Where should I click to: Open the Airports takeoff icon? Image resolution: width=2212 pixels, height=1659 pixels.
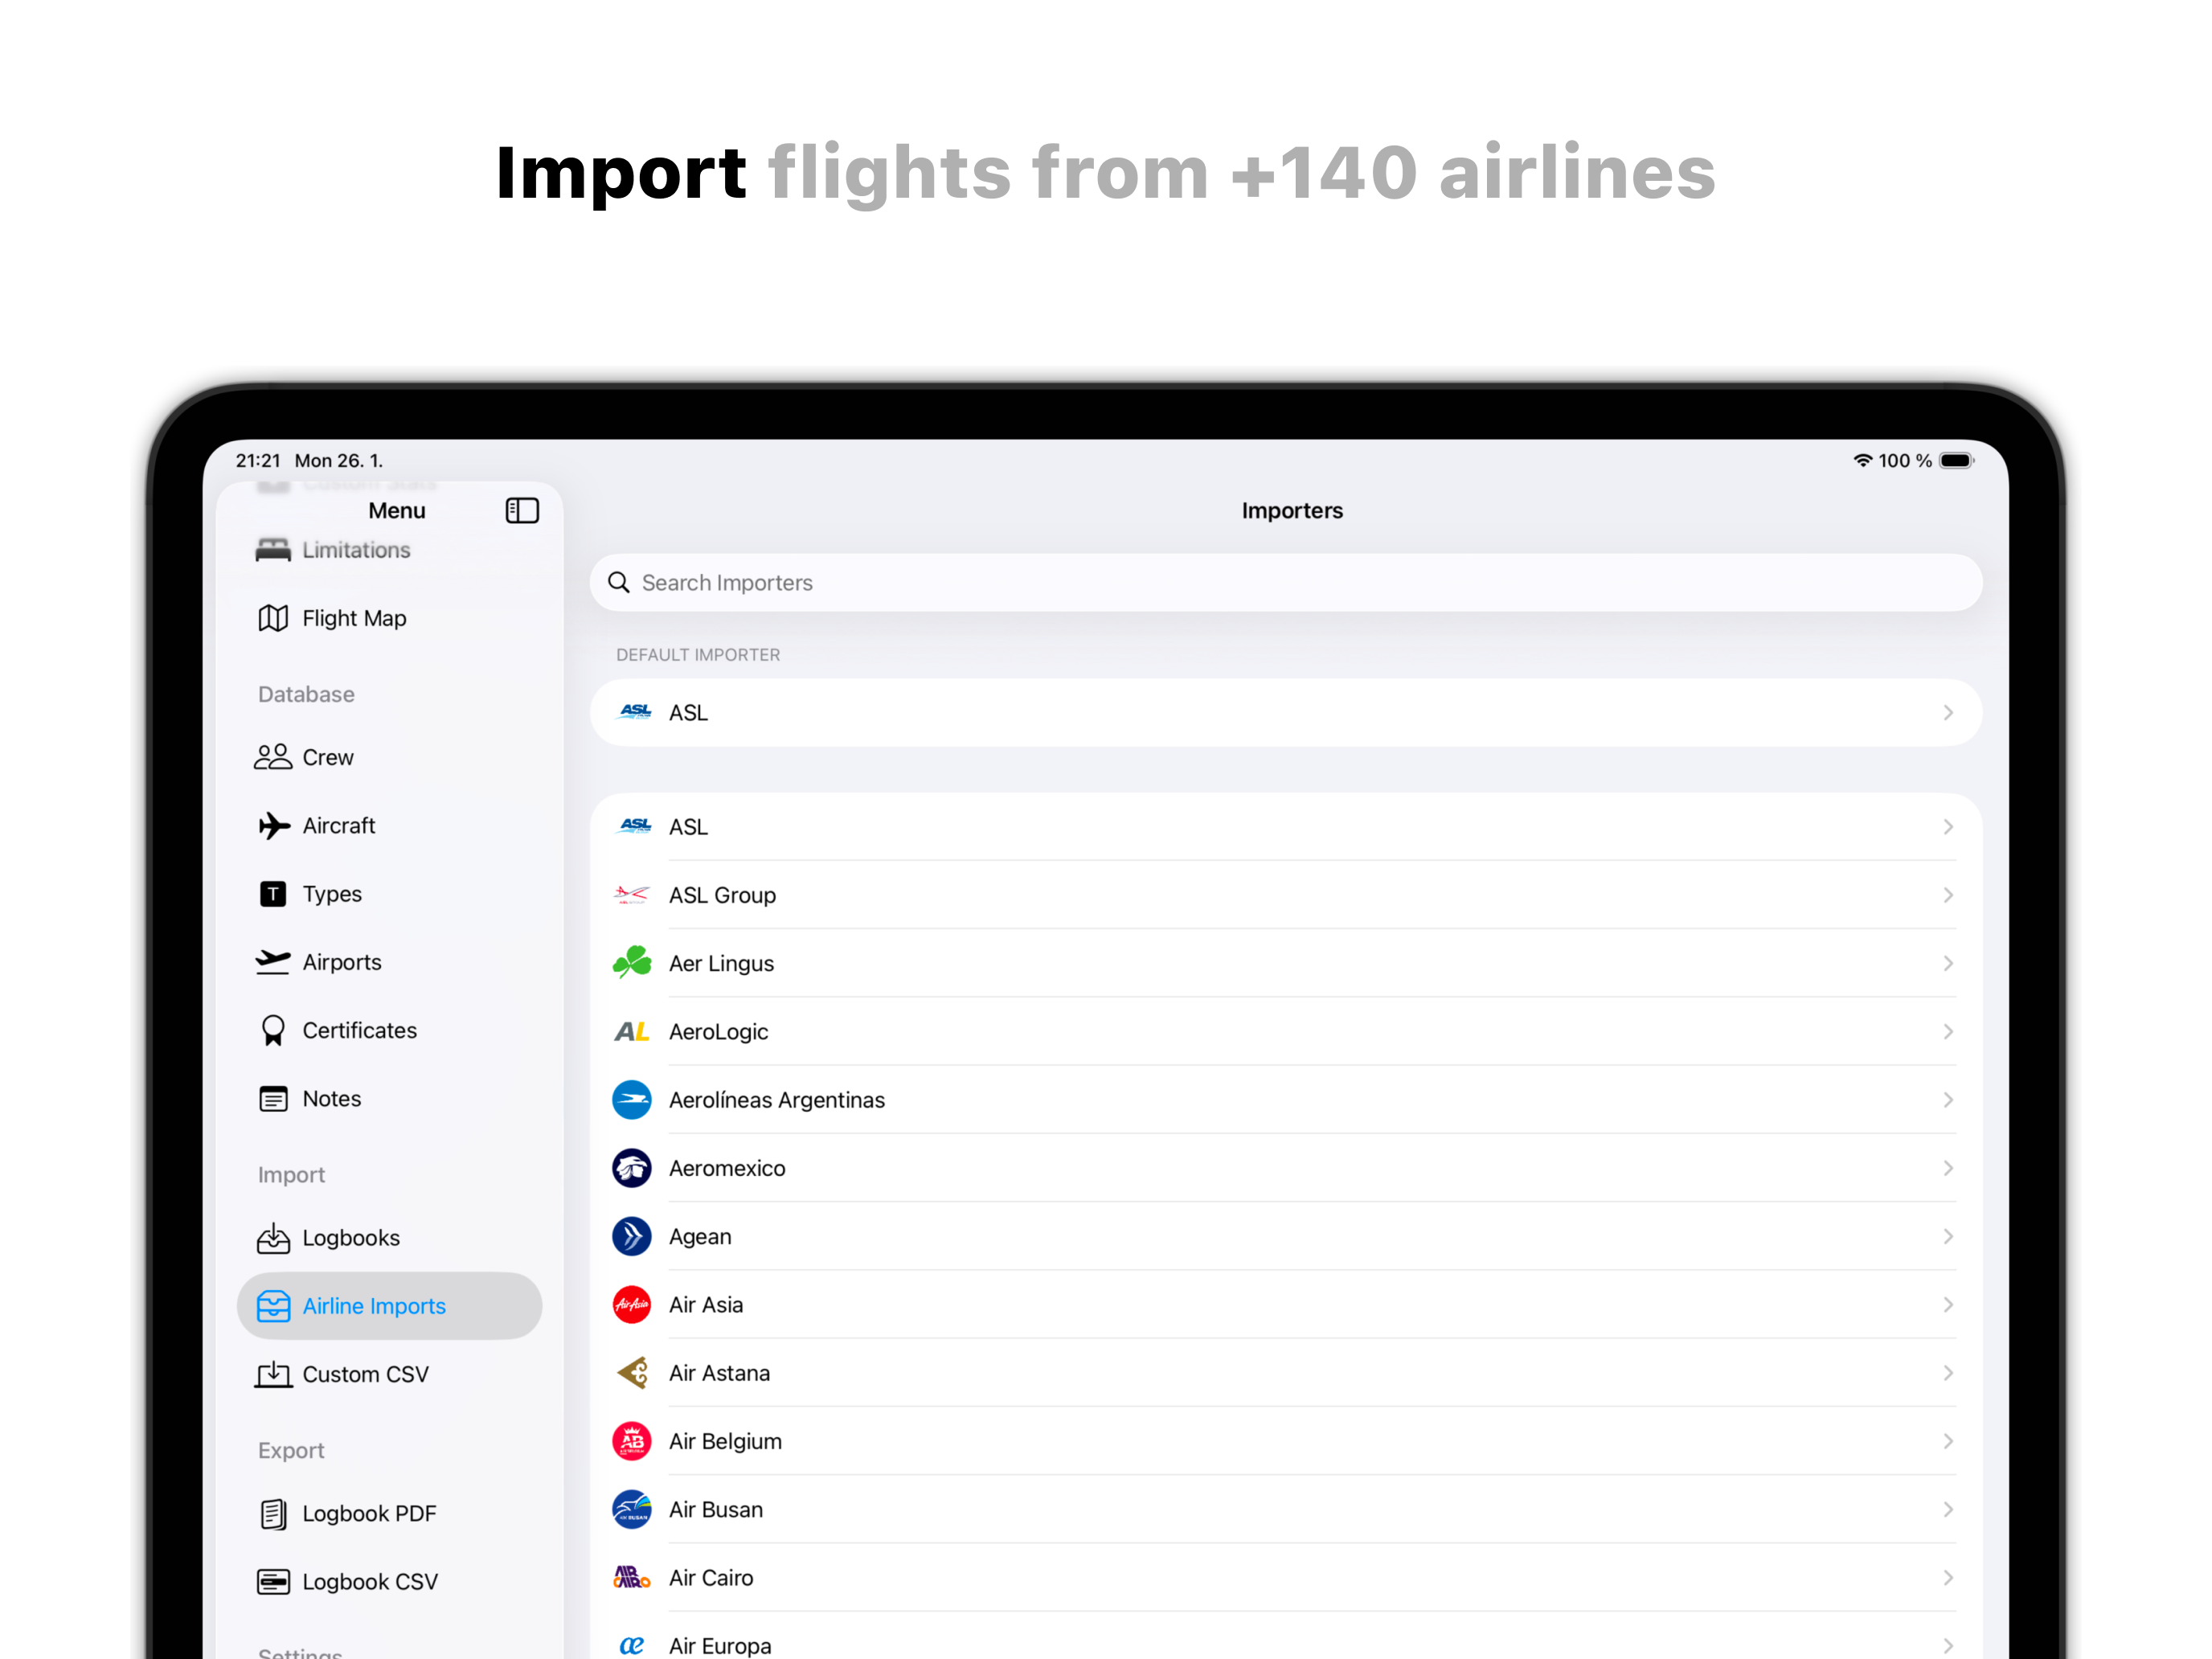[x=273, y=962]
